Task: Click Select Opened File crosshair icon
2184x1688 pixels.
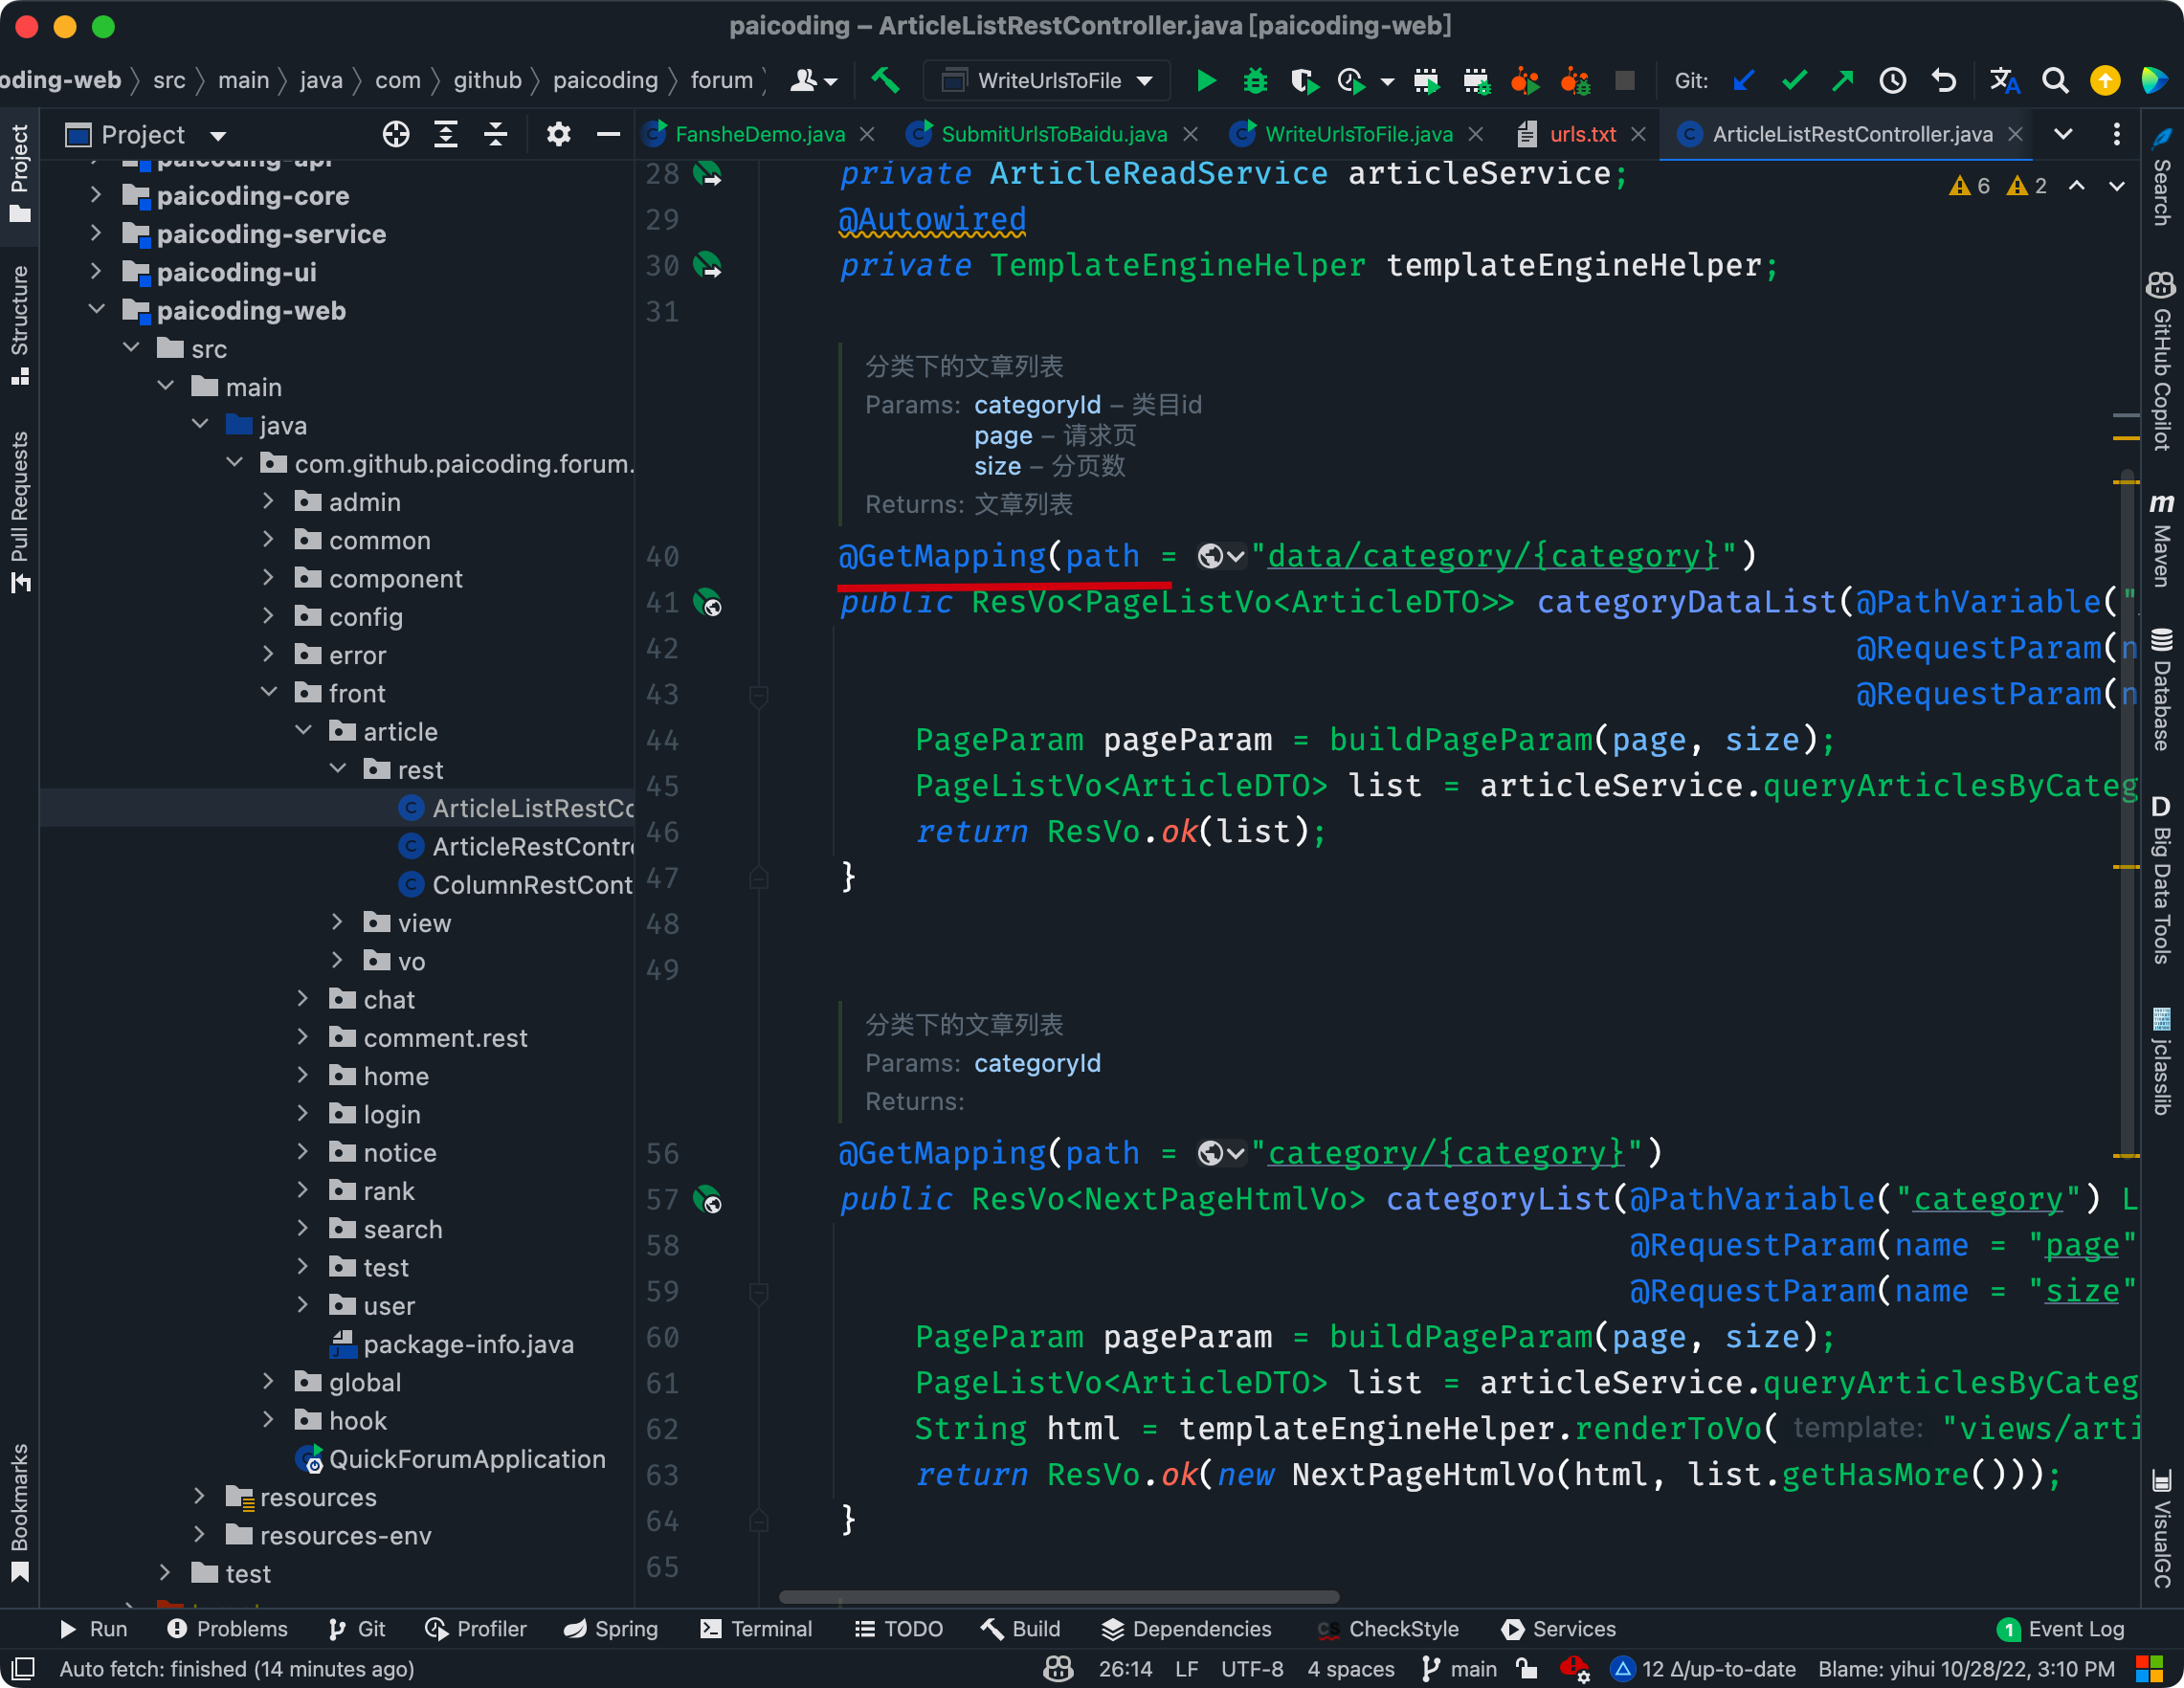Action: (396, 134)
